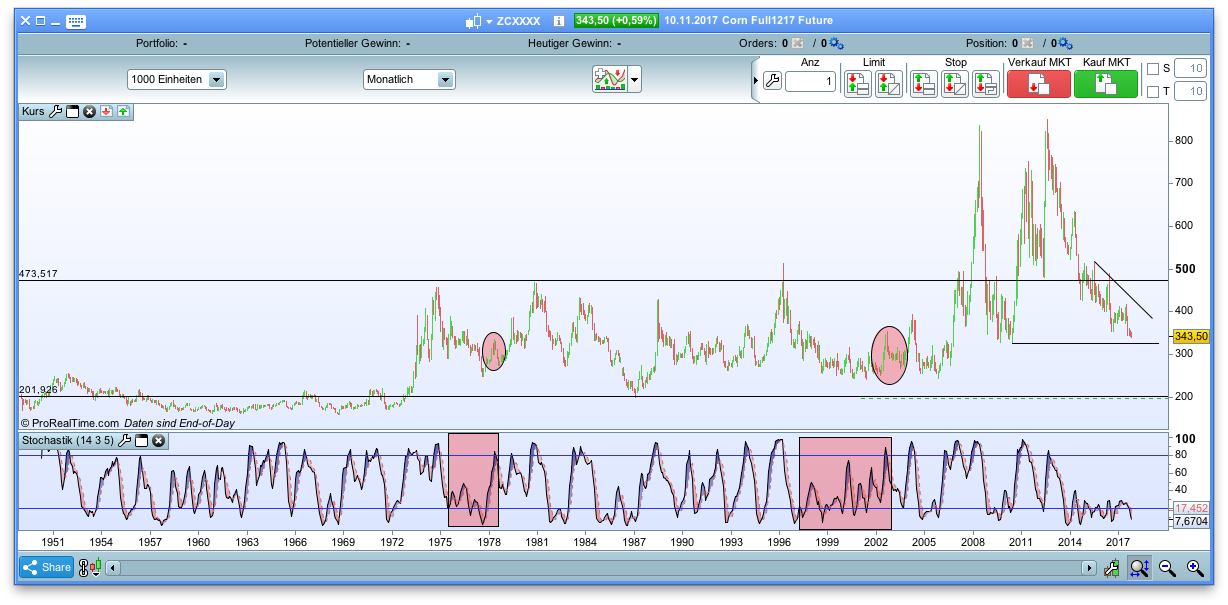Zoom in using the plus magnifier icon
Screen dimensions: 1228x605
click(1195, 567)
